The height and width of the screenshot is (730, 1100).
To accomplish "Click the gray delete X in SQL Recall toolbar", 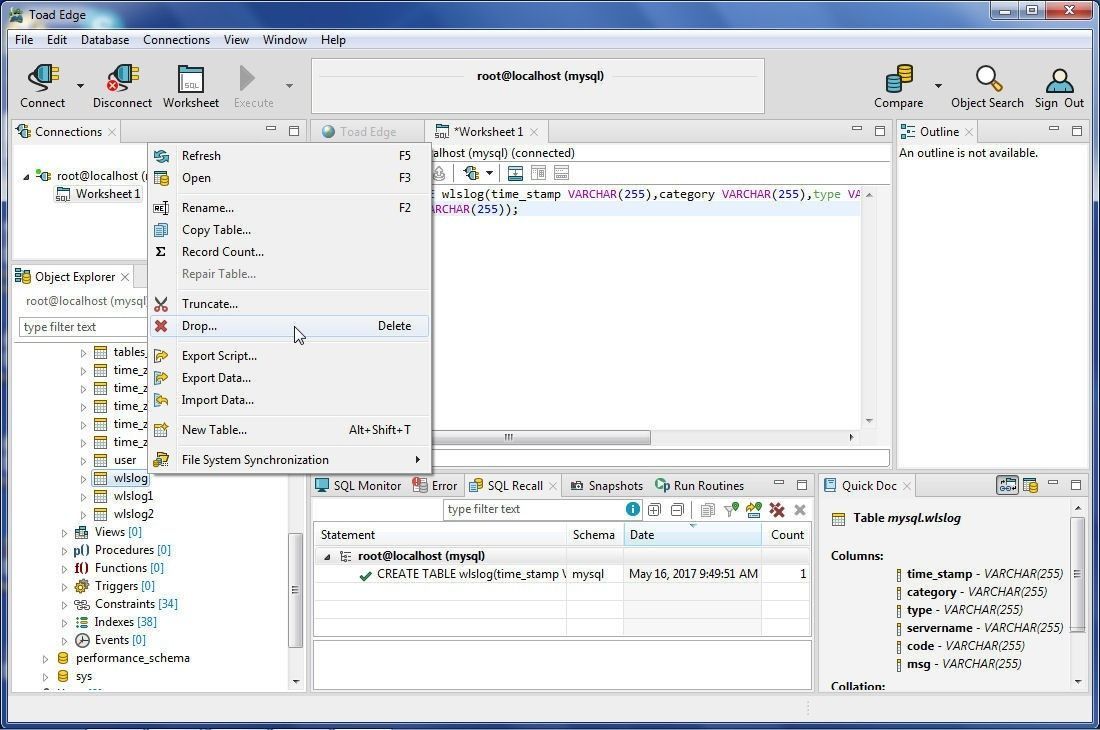I will [x=800, y=510].
